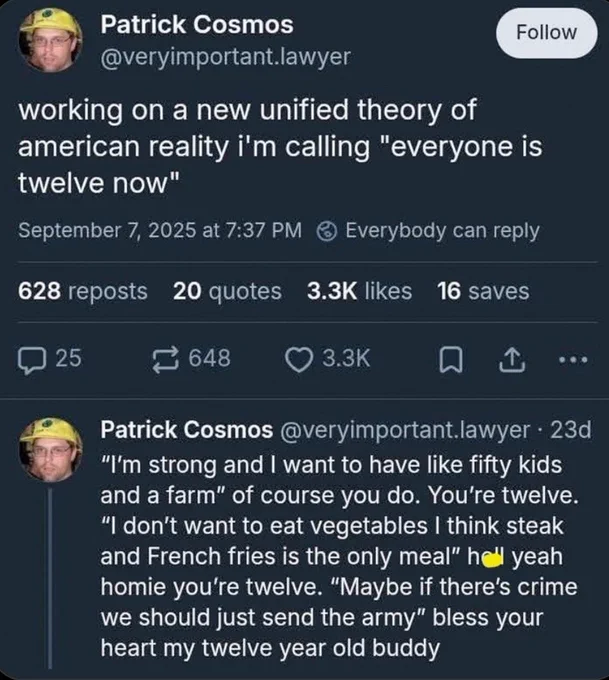Click the top @veryimportant.lawyer handle
The height and width of the screenshot is (680, 609).
(225, 57)
